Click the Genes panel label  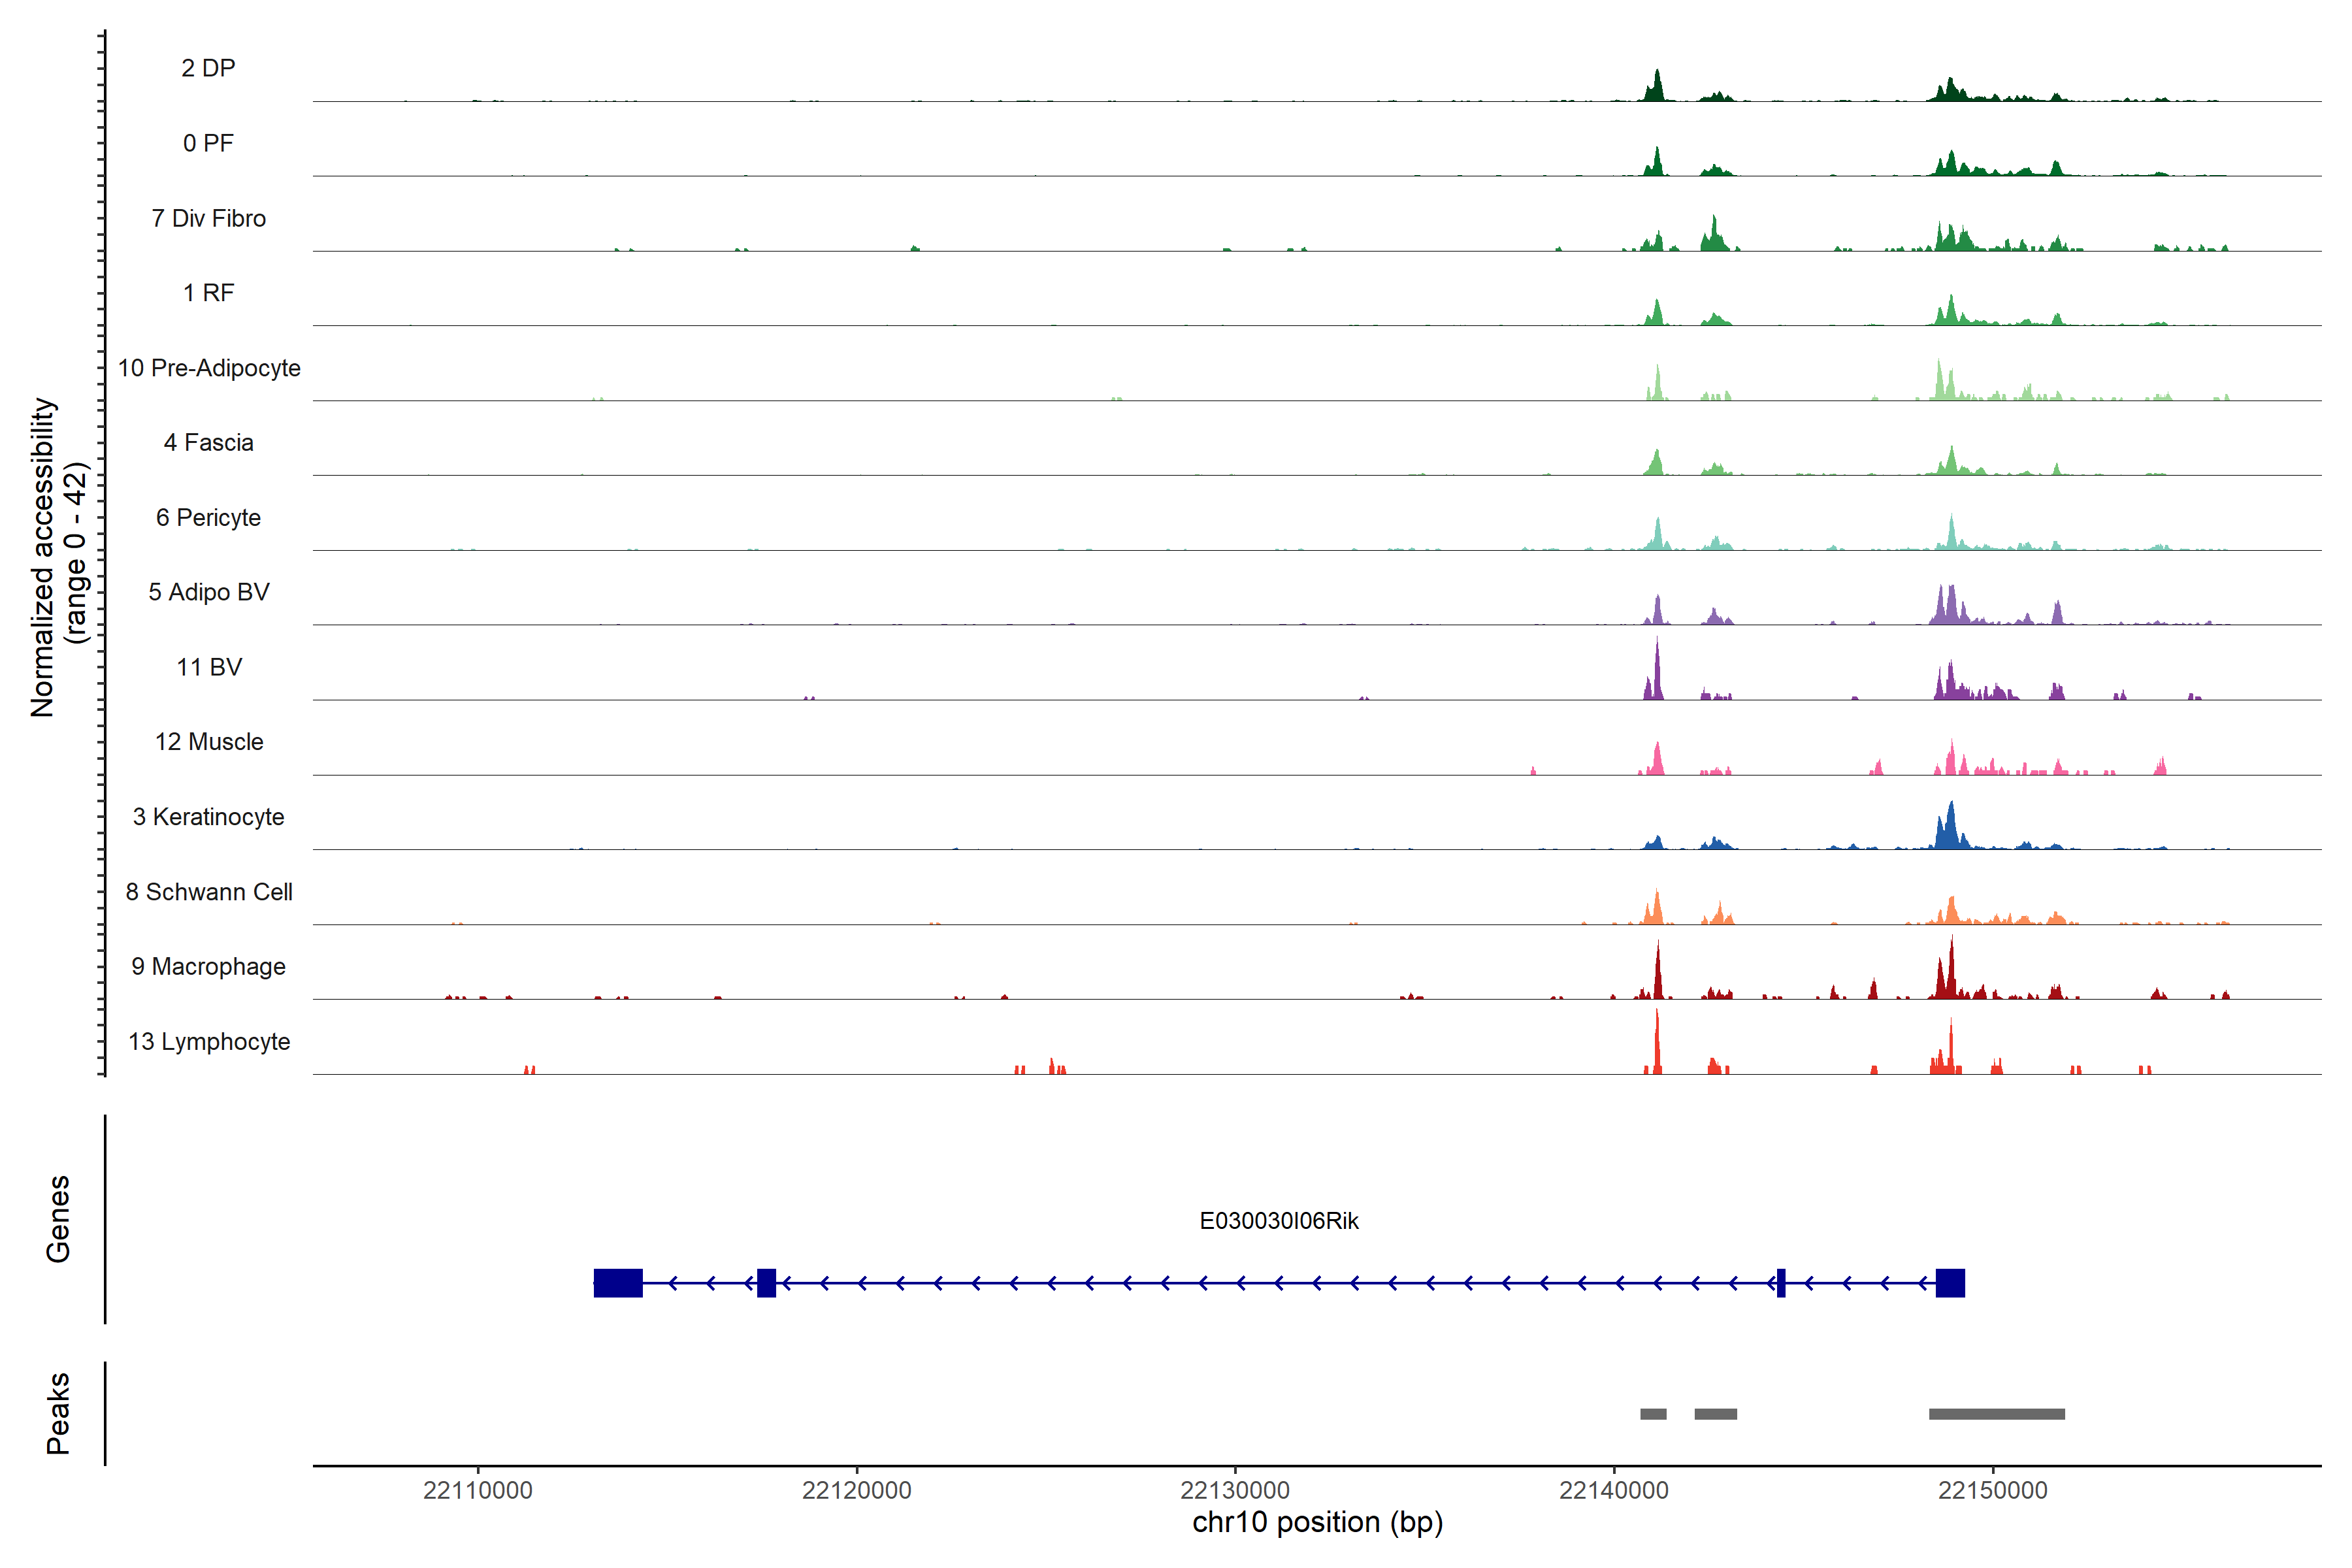coord(58,1218)
